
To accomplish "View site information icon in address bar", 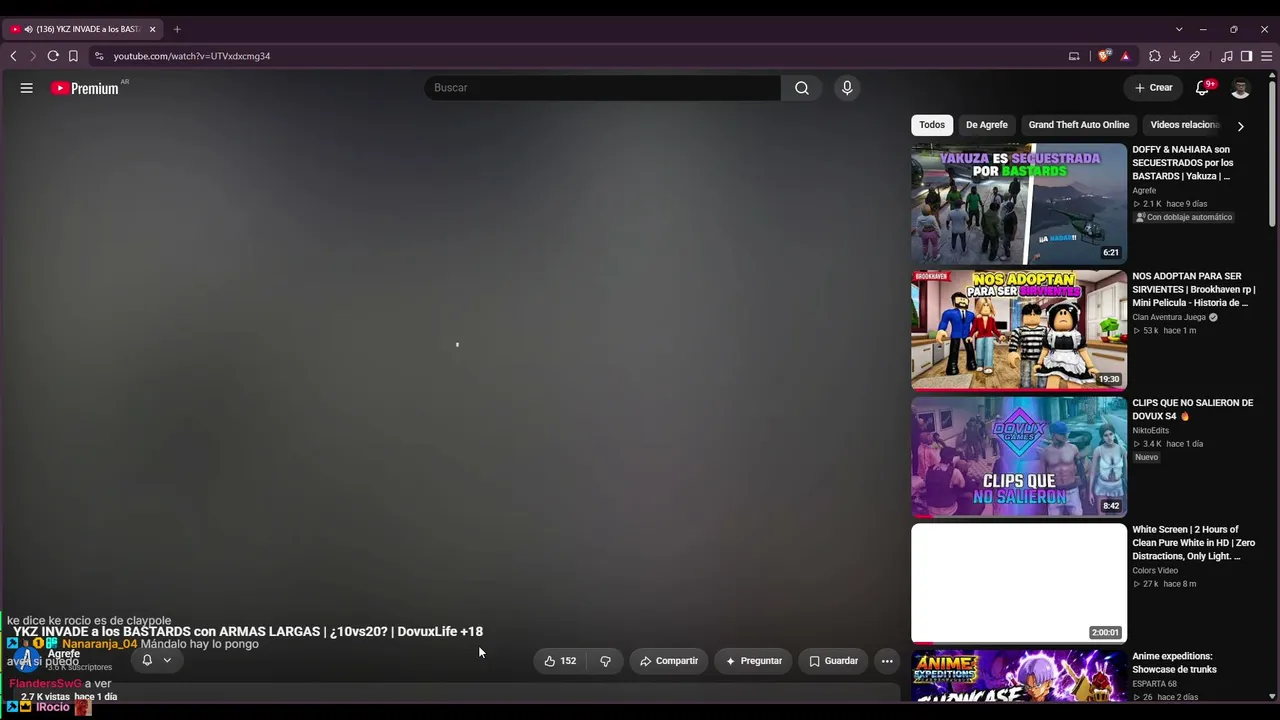I will point(98,56).
